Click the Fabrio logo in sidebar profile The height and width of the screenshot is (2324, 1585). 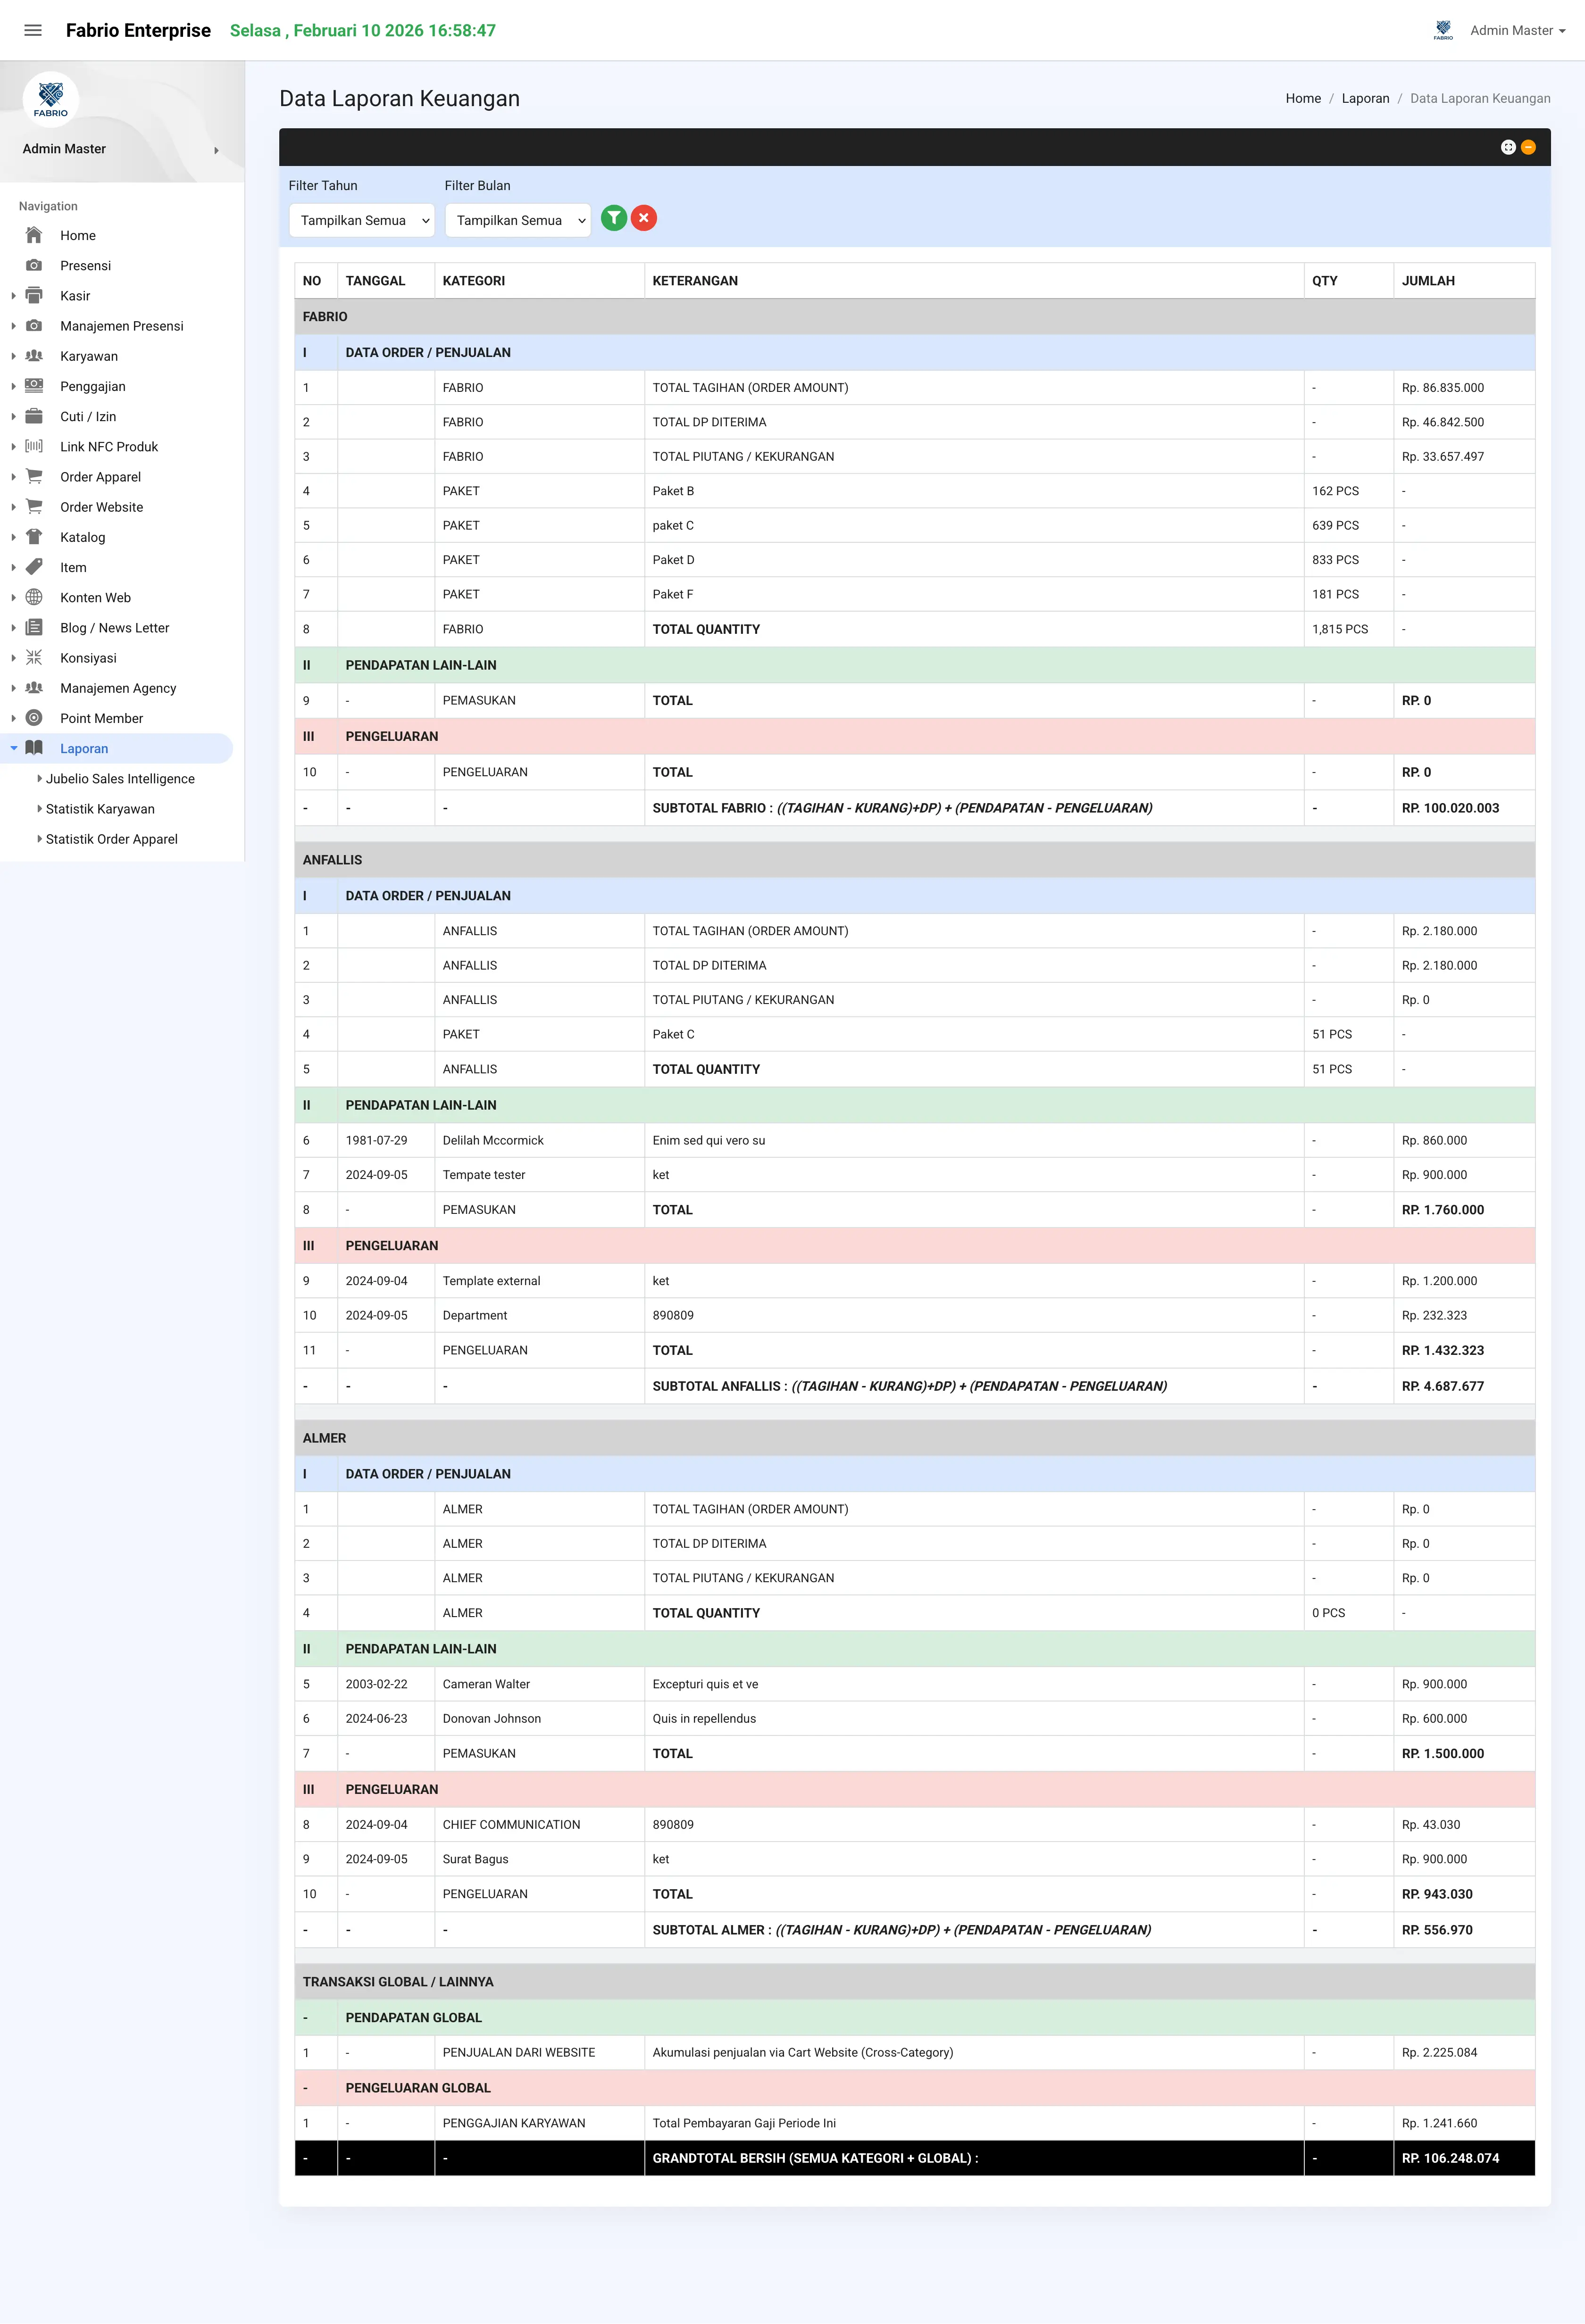pos(51,99)
